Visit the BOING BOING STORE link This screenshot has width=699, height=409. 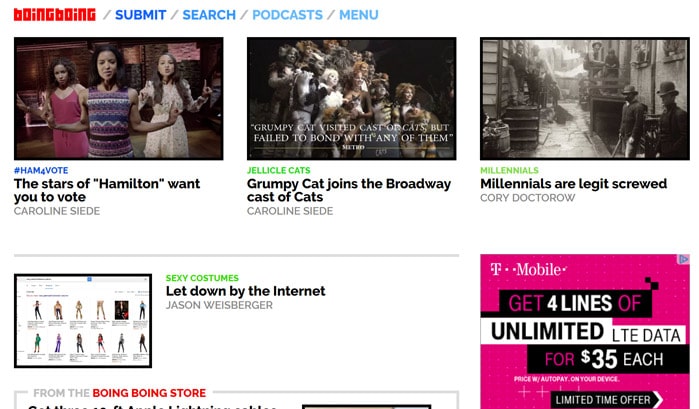(149, 393)
